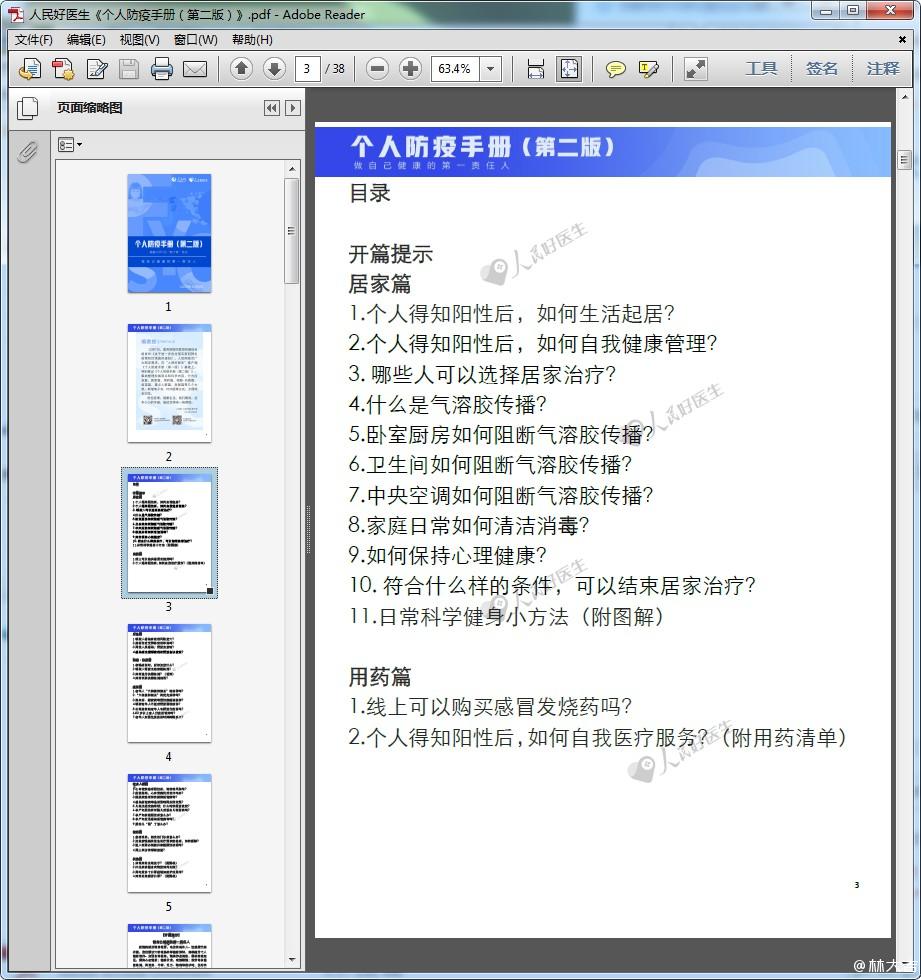Open the 文件(F) menu
The width and height of the screenshot is (921, 980).
pos(34,40)
